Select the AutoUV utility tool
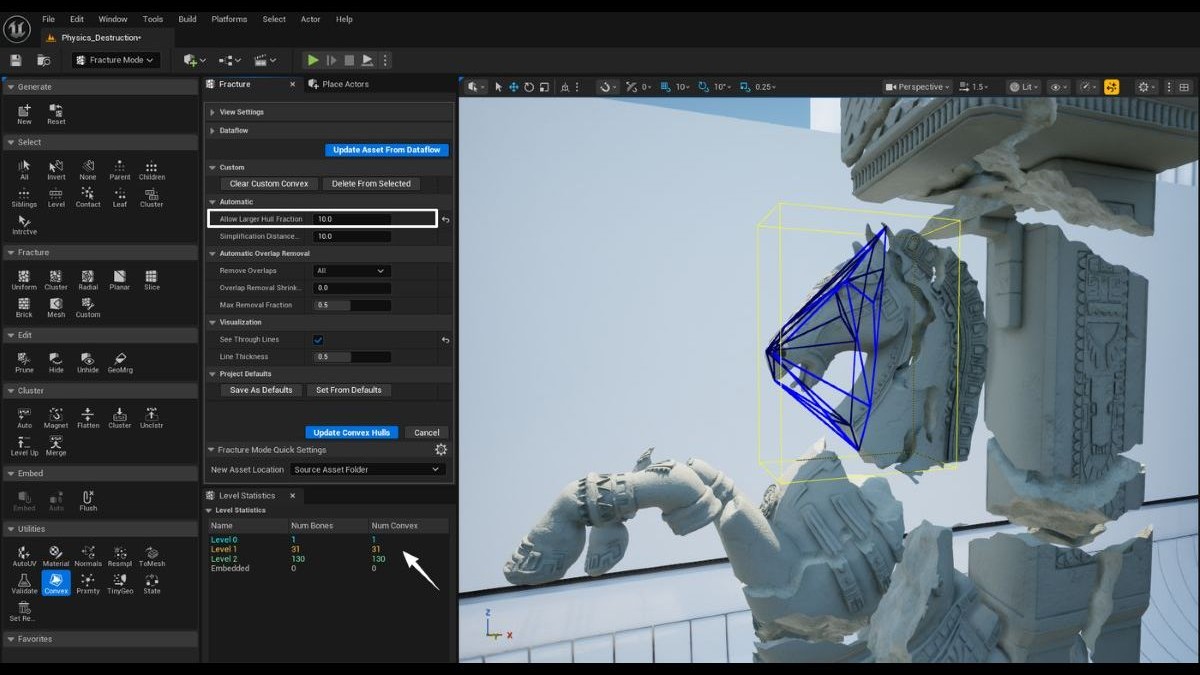This screenshot has height=675, width=1200. coord(23,553)
